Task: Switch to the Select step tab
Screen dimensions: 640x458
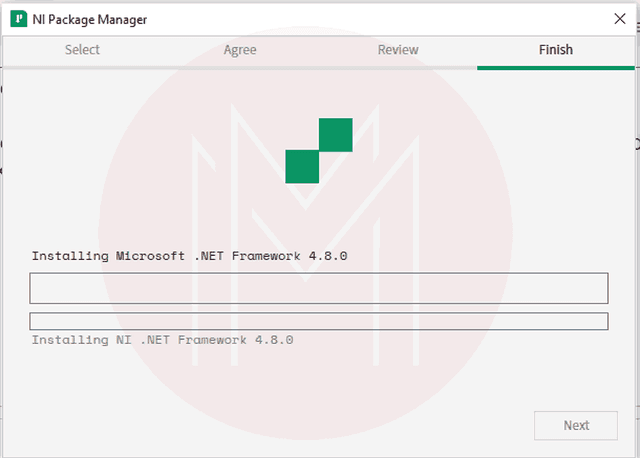Action: (82, 50)
